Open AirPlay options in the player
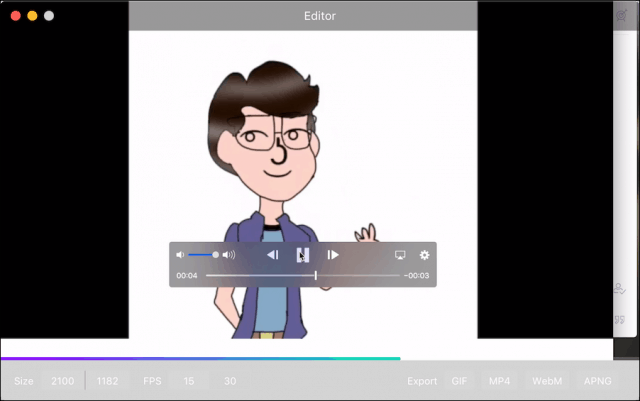This screenshot has width=640, height=401. [400, 255]
